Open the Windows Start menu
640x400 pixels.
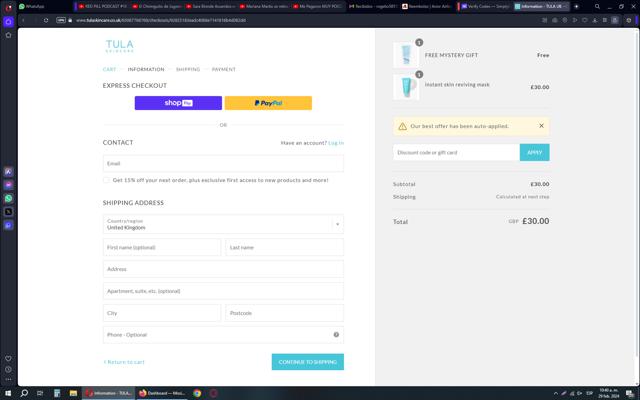tap(8, 393)
